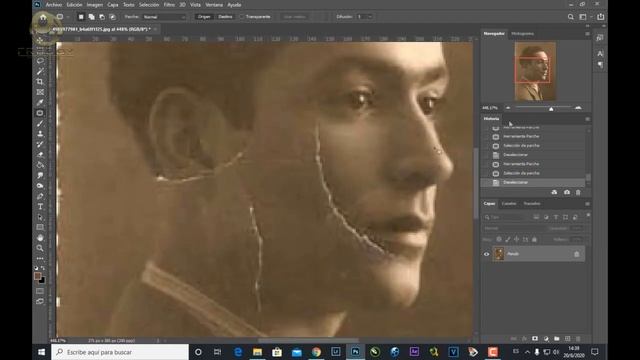The width and height of the screenshot is (640, 360).
Task: Open Navegador panel options menu
Action: click(587, 33)
